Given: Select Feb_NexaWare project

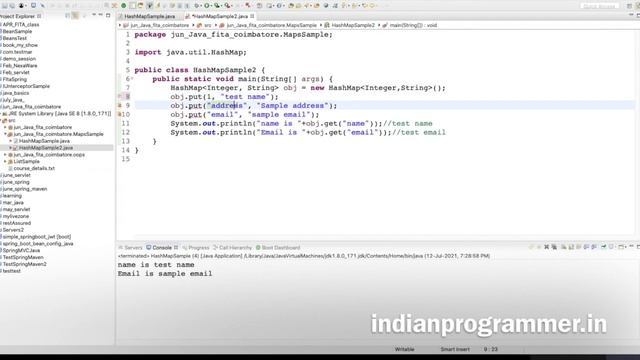Looking at the screenshot, I should [x=19, y=65].
